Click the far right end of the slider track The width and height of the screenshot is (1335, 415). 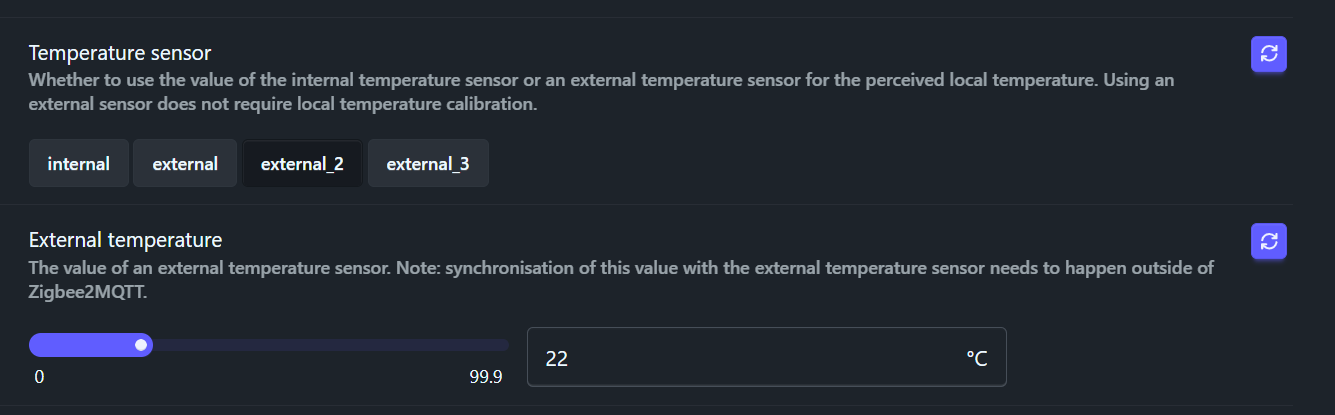[x=504, y=345]
